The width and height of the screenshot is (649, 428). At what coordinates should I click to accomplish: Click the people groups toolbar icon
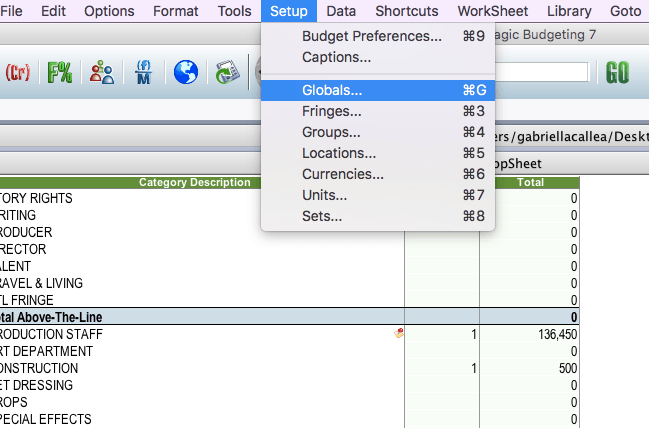point(102,72)
